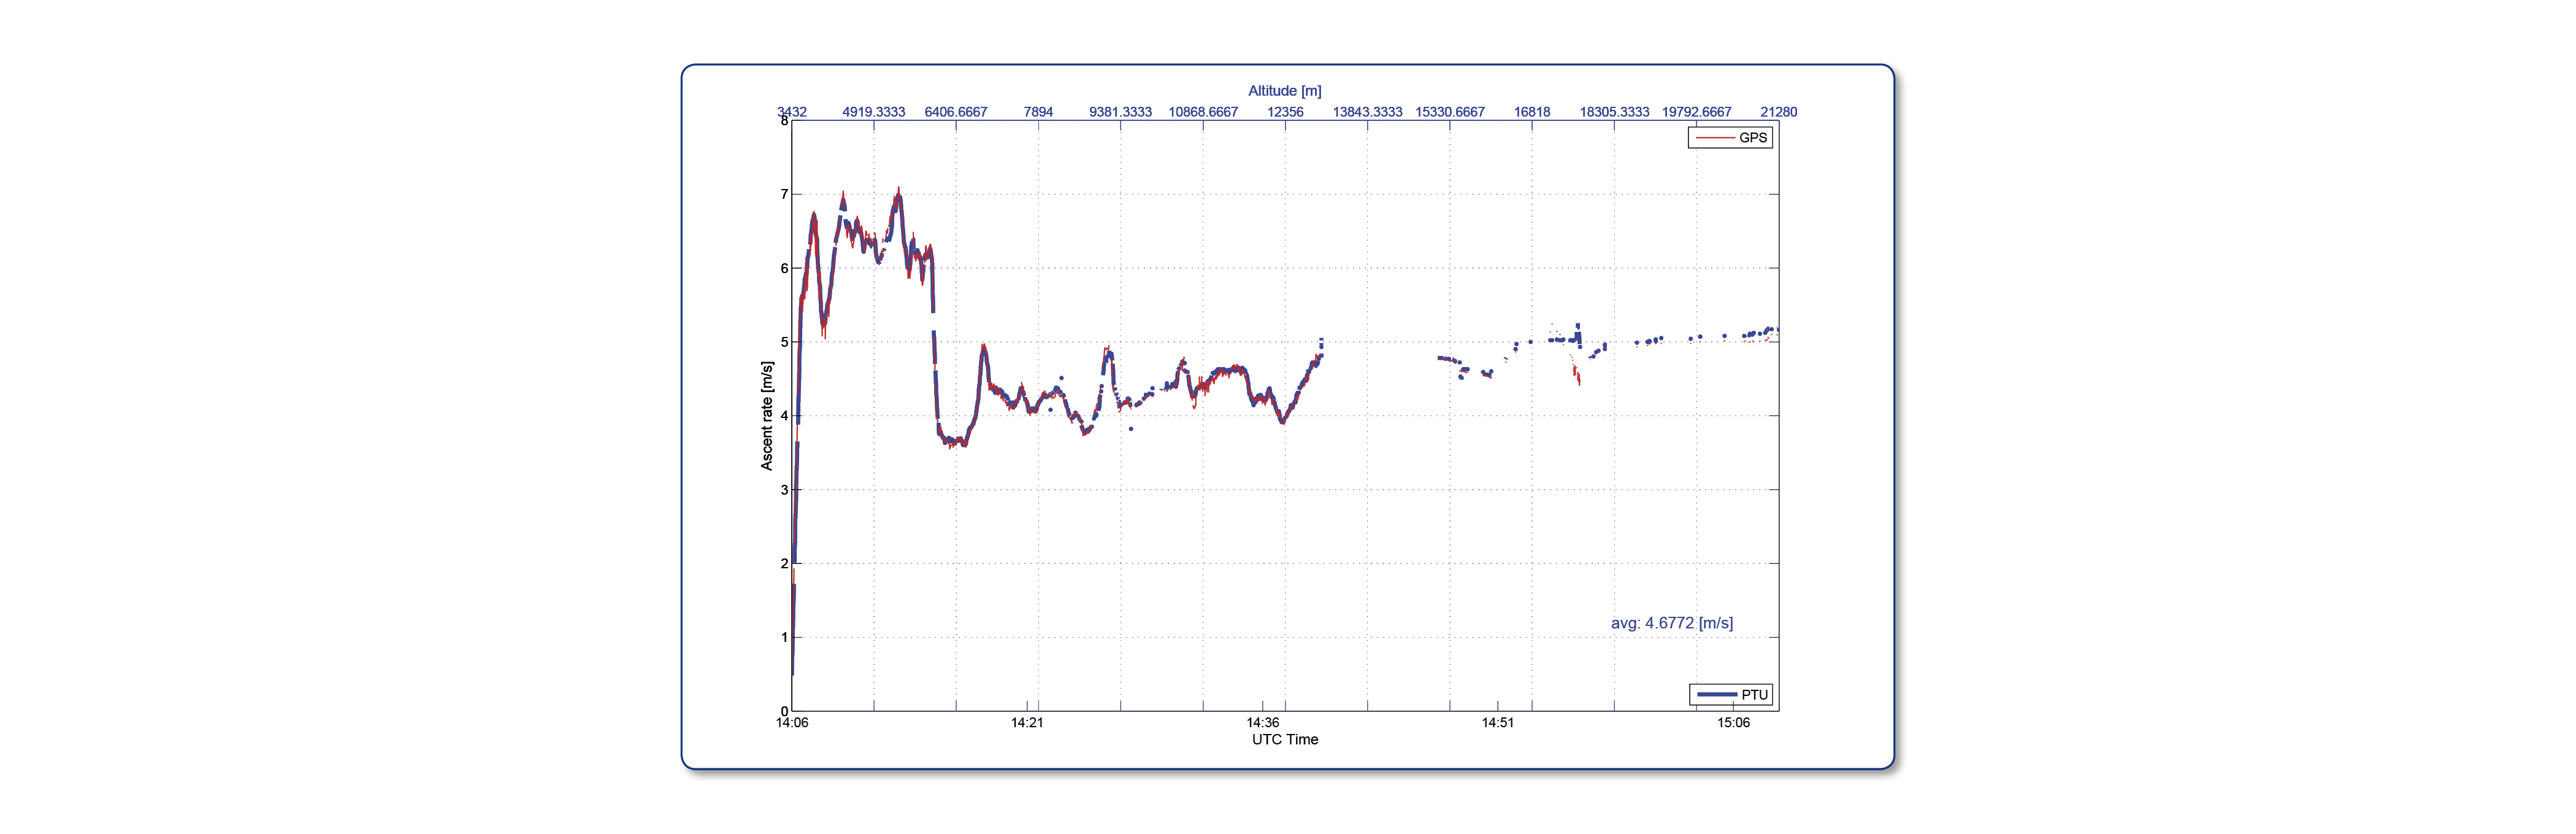
Task: Select the 14:06 time tick label
Action: coord(792,723)
